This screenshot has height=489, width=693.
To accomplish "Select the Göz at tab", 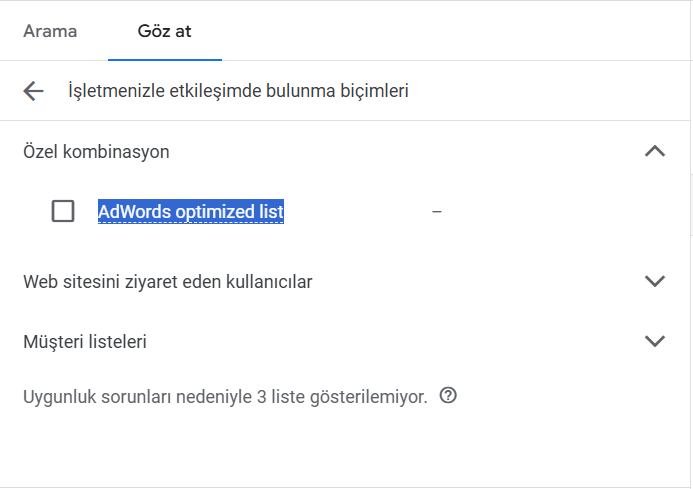I will click(x=165, y=31).
